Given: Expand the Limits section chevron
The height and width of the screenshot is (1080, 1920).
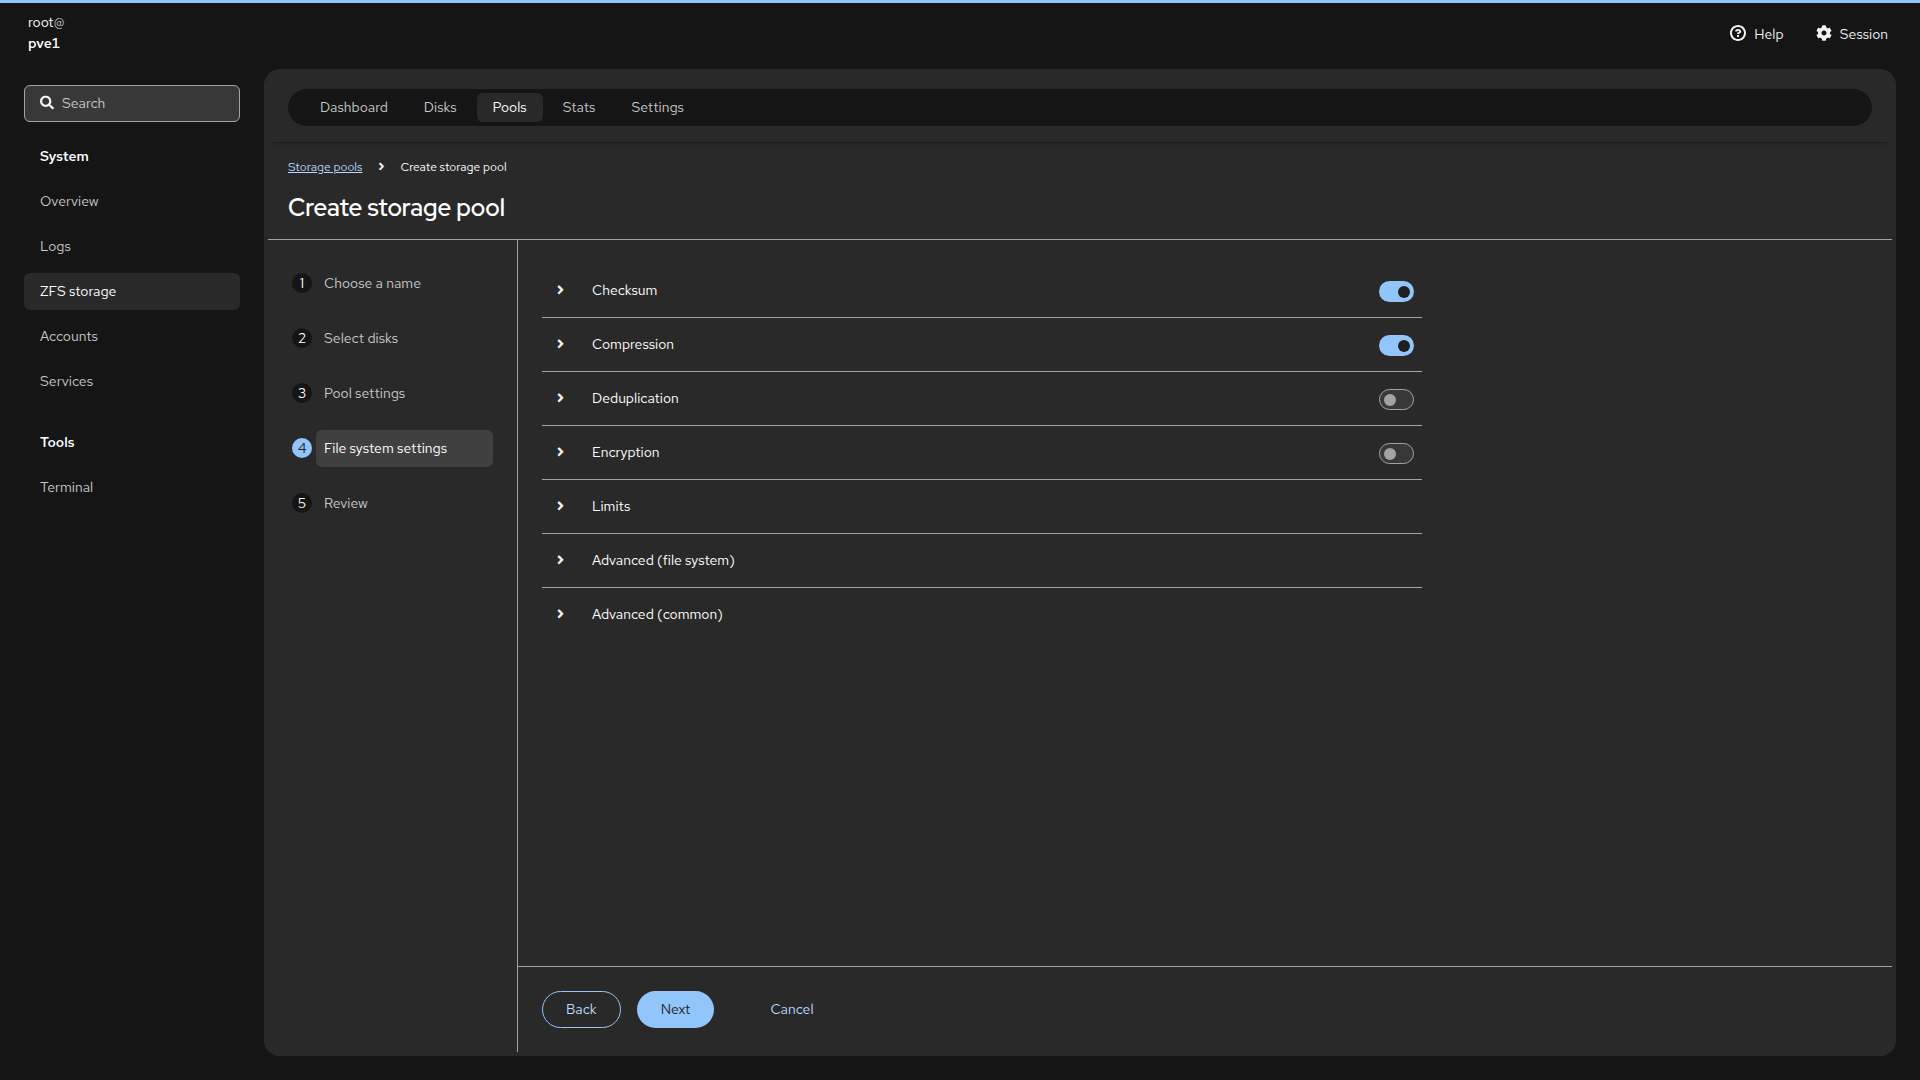Looking at the screenshot, I should 560,507.
